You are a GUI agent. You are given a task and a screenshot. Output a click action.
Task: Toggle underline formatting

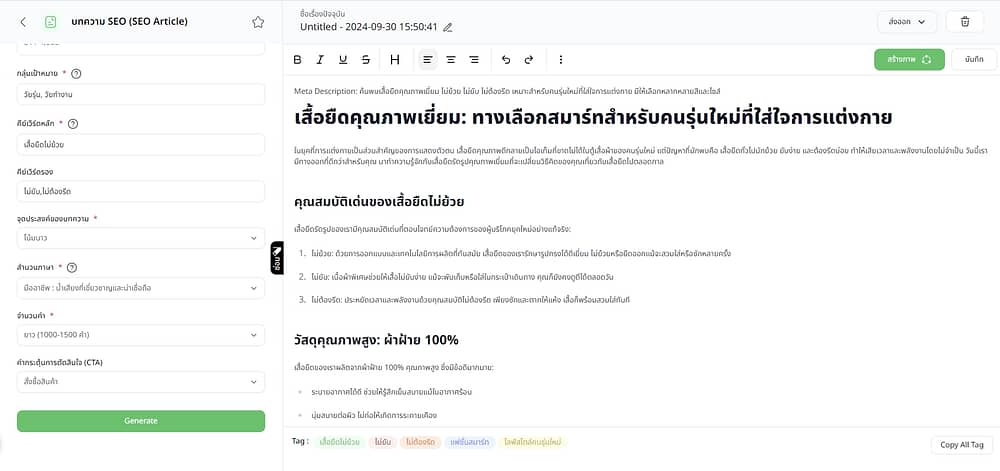point(343,60)
